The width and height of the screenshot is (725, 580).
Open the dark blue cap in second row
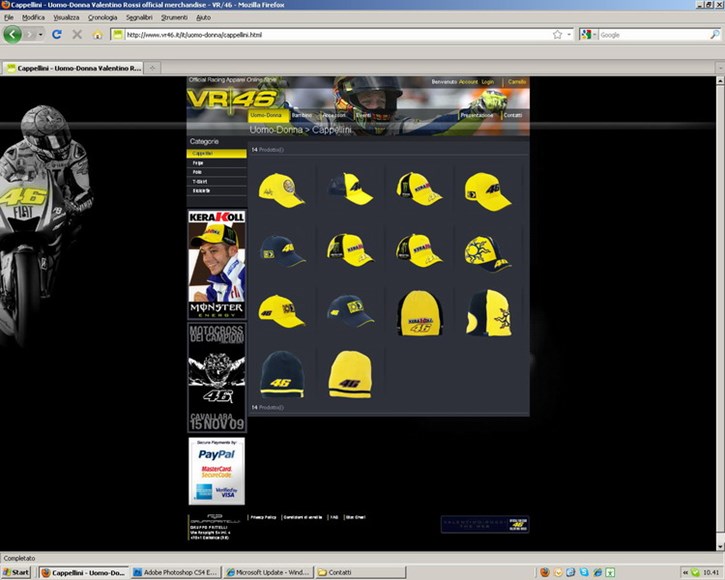(x=282, y=251)
